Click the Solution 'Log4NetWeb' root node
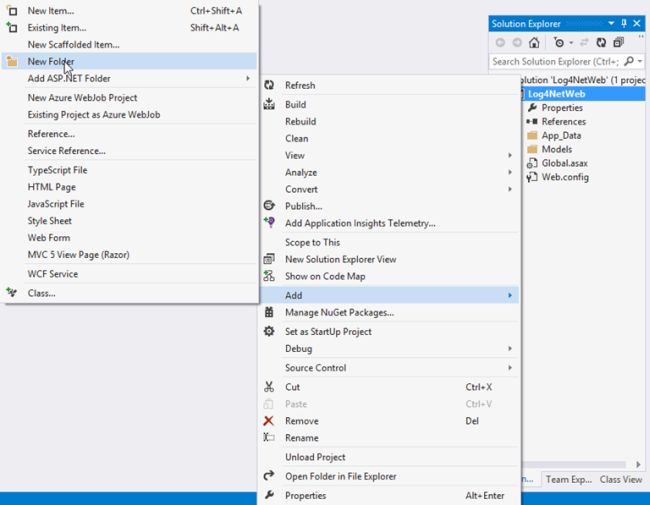The image size is (650, 505). point(583,80)
